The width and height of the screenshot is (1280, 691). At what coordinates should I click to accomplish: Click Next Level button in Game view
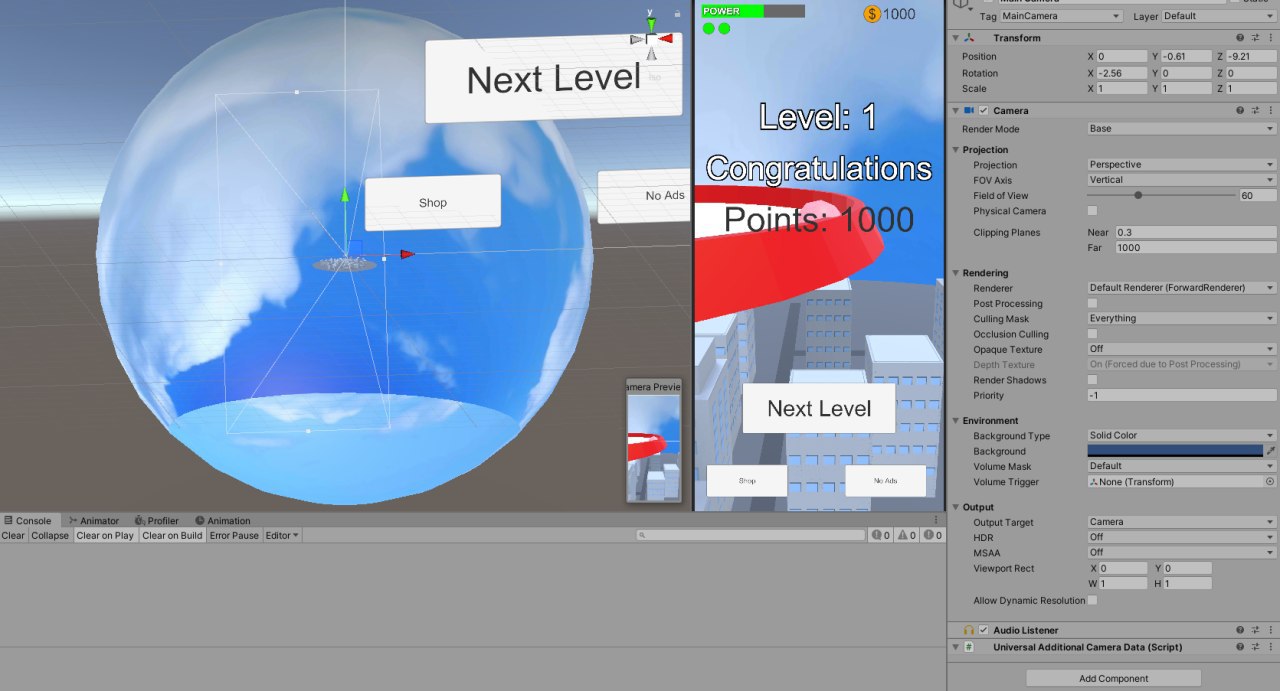[x=819, y=408]
